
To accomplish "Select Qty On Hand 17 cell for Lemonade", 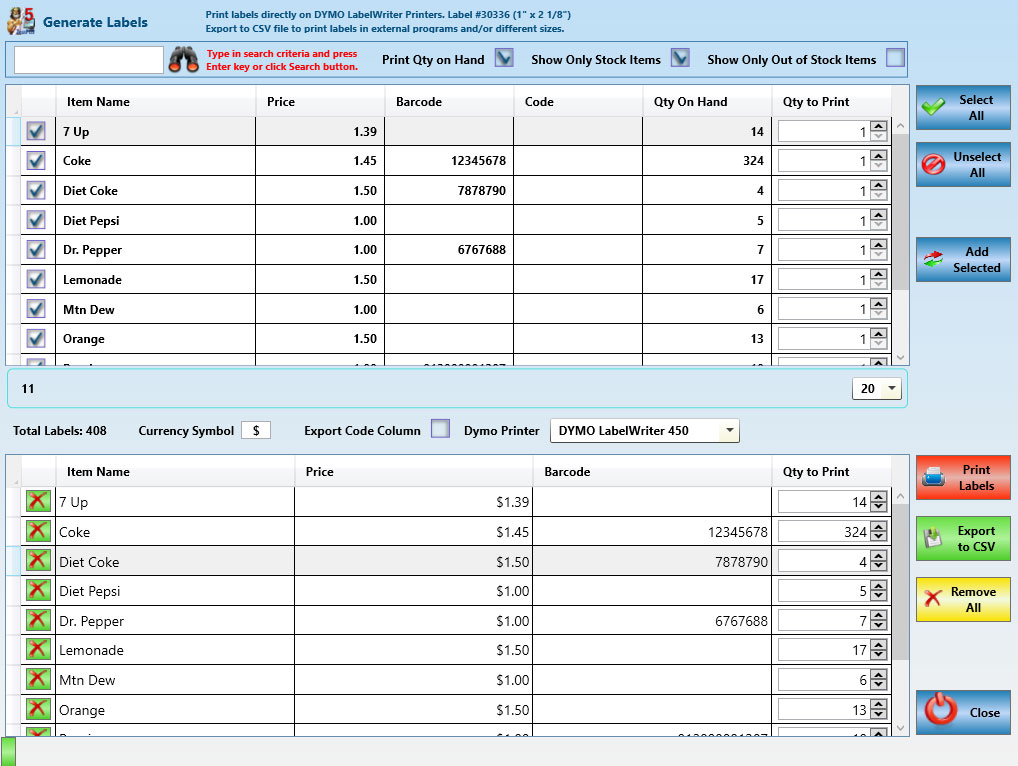I will coord(707,279).
